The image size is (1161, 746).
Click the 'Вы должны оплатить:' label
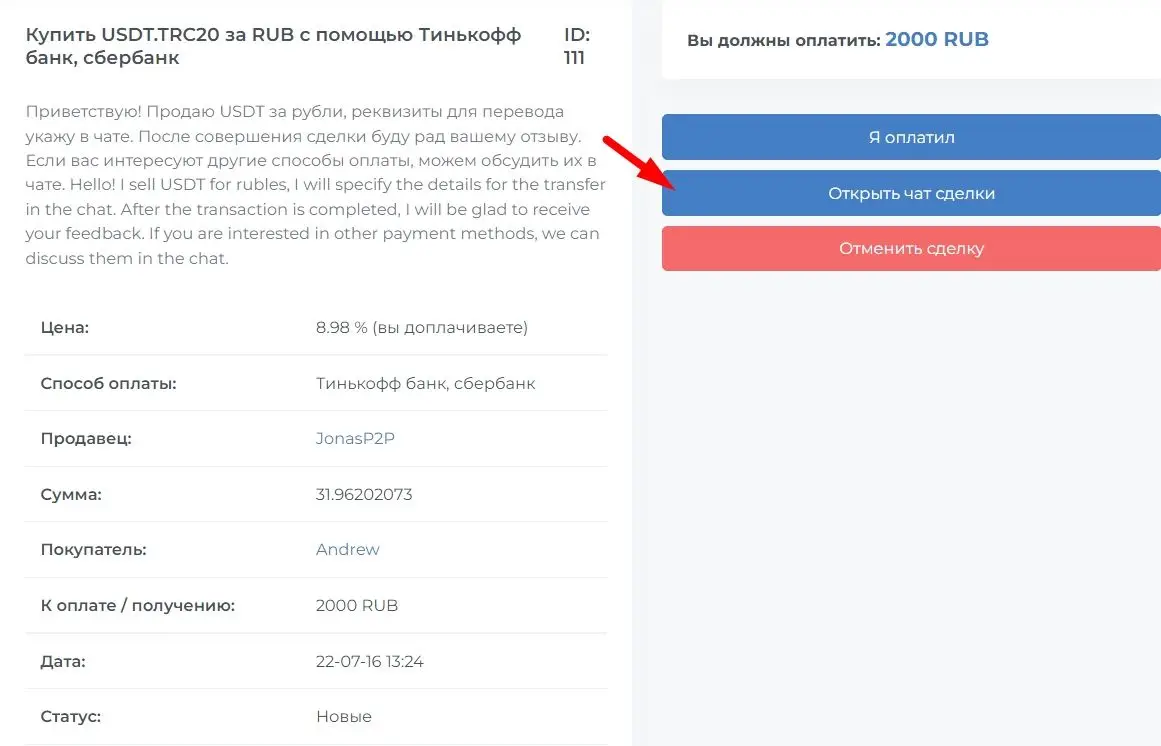click(x=783, y=40)
